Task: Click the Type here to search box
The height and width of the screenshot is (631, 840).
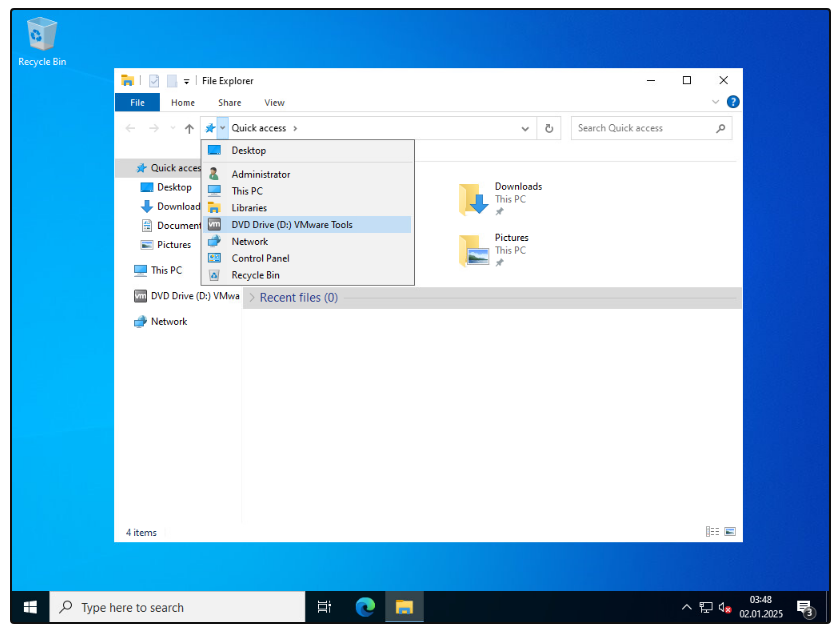Action: pyautogui.click(x=177, y=607)
